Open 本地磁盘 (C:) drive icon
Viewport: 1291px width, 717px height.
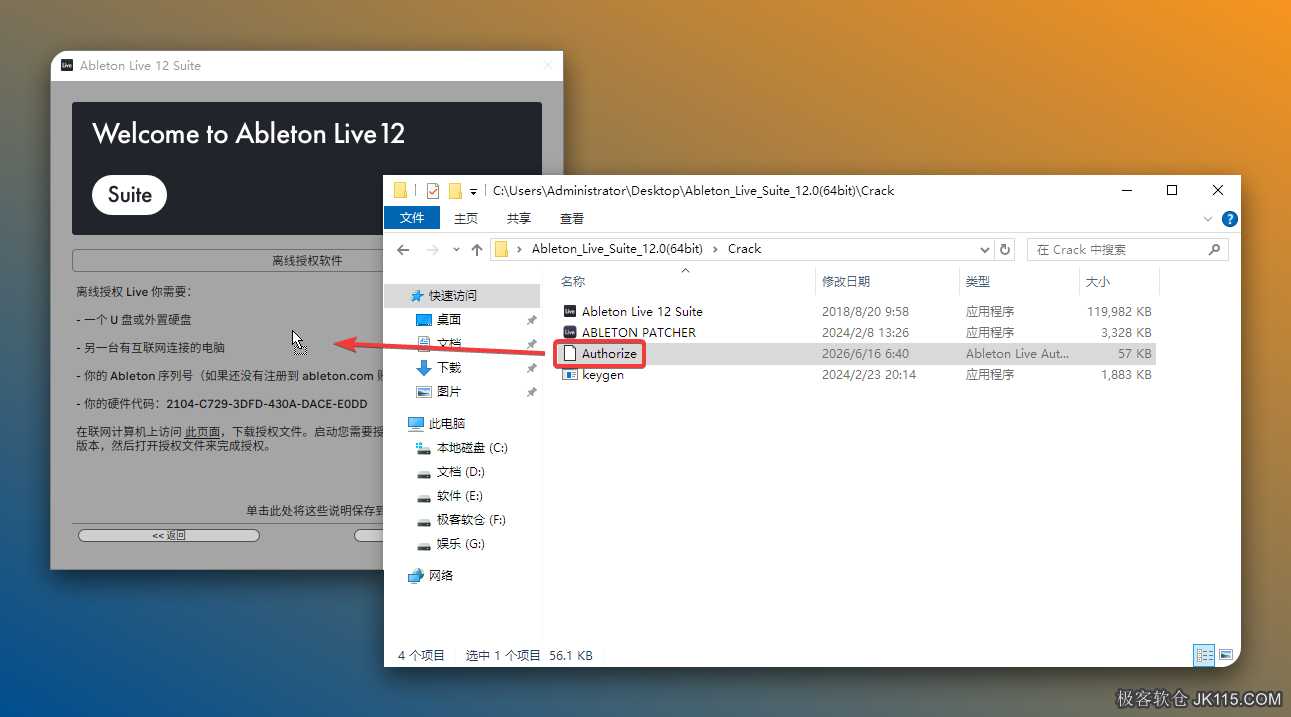click(424, 448)
